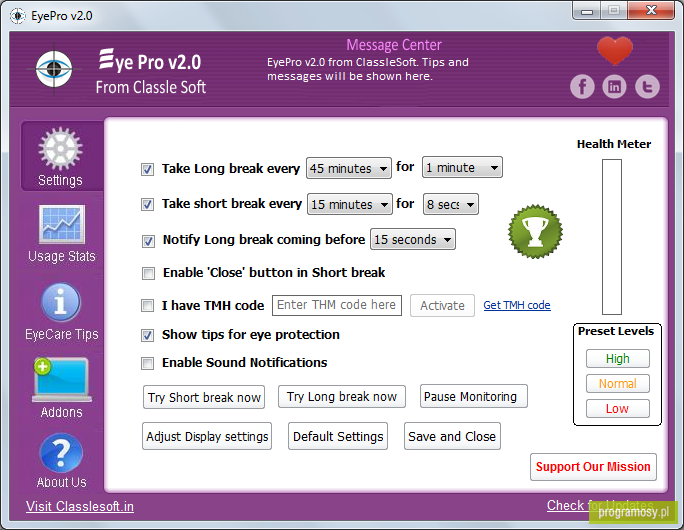Click the Activate button
684x530 pixels.
click(442, 305)
